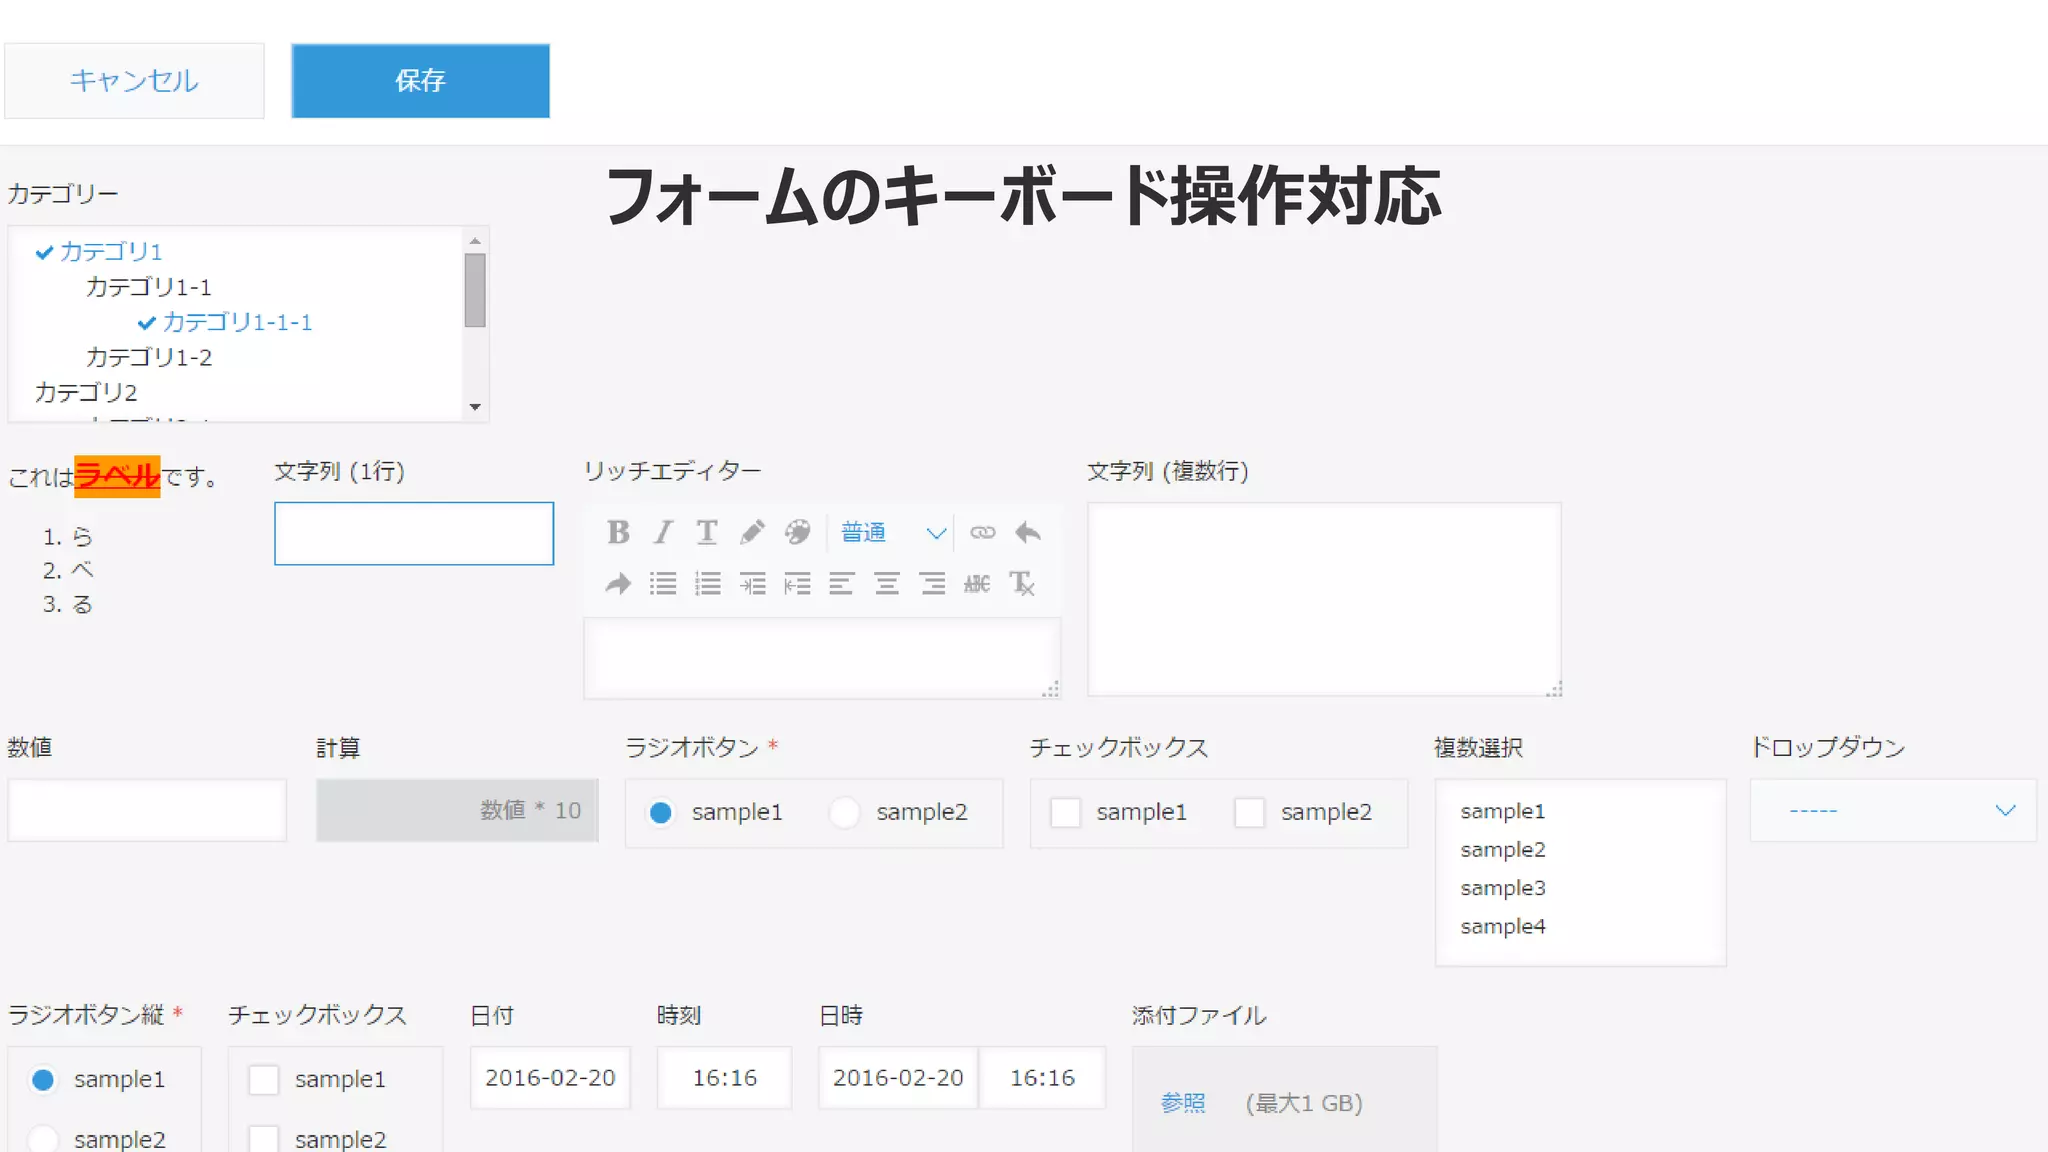The image size is (2048, 1152).
Task: Redo with the right arrow icon
Action: coord(618,584)
